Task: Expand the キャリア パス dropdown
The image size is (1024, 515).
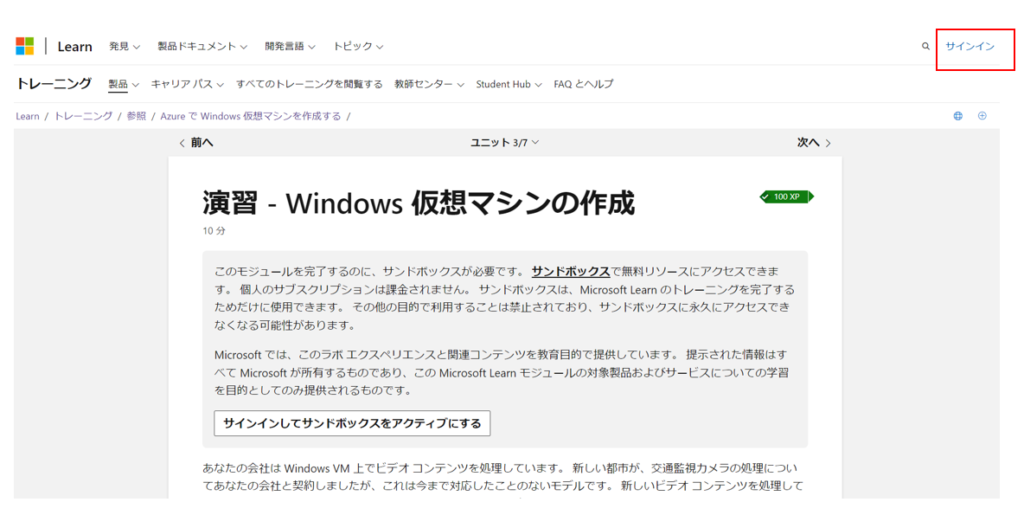Action: point(187,84)
